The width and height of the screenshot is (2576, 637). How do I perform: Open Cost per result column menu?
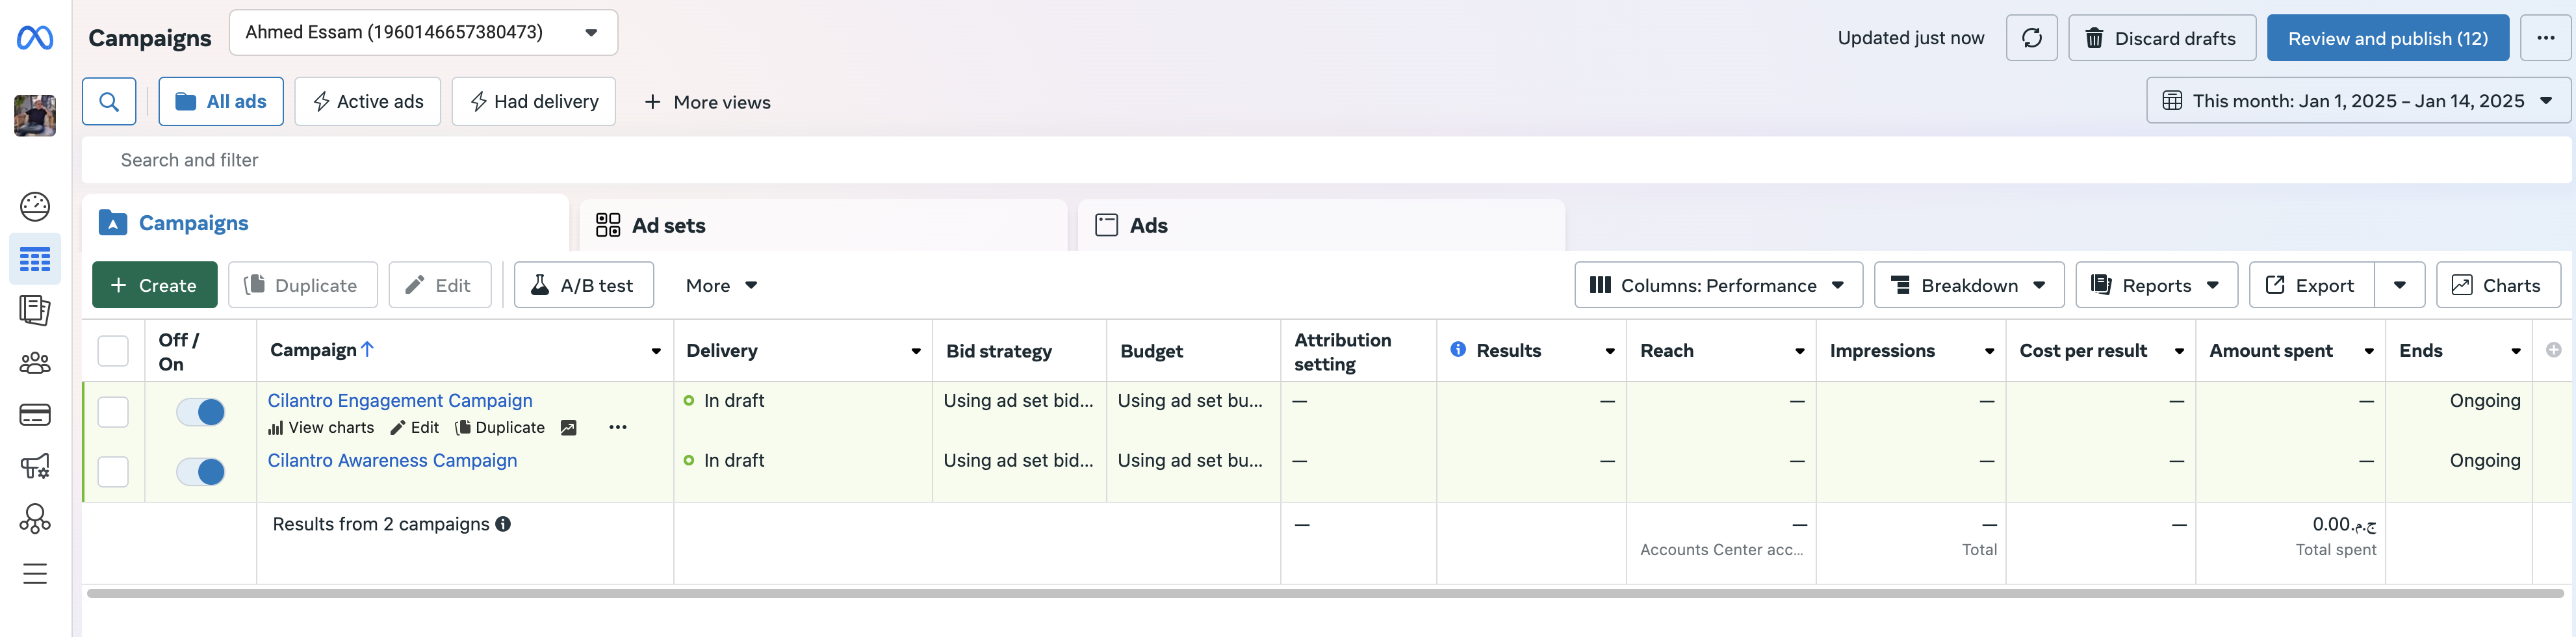[2179, 351]
